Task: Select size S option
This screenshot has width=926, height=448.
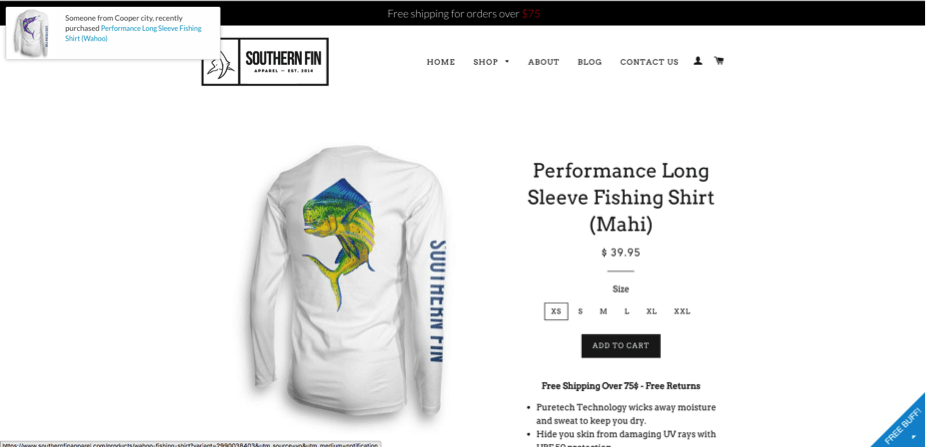Action: 580,312
